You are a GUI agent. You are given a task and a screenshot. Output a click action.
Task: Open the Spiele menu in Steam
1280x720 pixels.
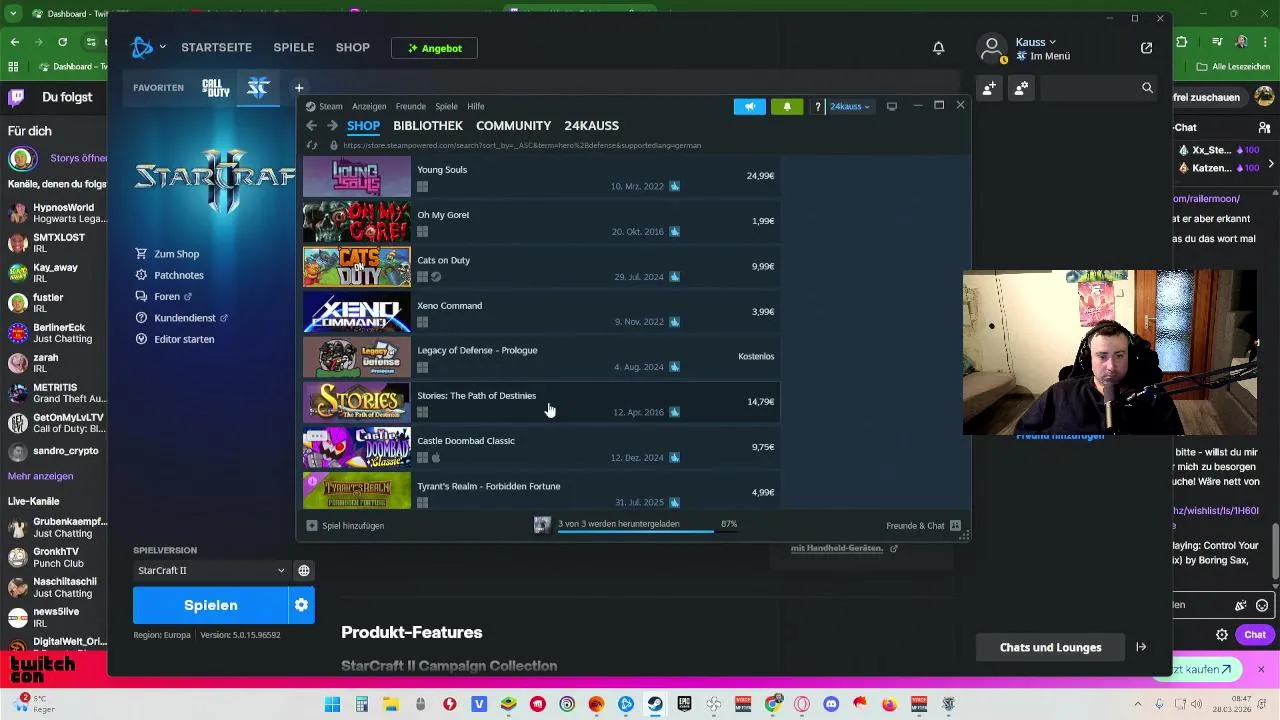click(x=446, y=106)
